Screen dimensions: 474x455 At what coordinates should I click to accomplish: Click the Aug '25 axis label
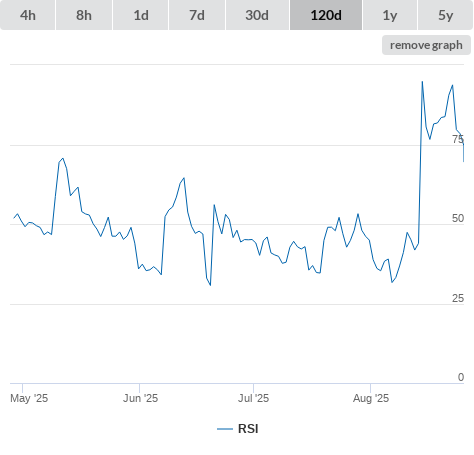click(x=371, y=398)
